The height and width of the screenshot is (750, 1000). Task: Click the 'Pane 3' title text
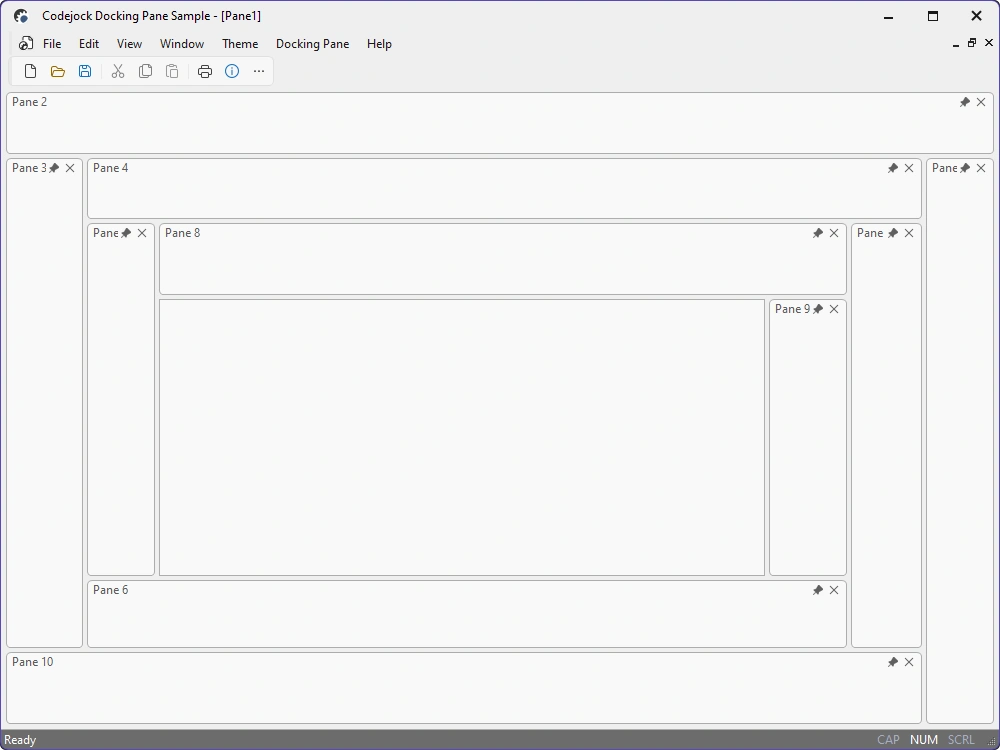pyautogui.click(x=29, y=168)
